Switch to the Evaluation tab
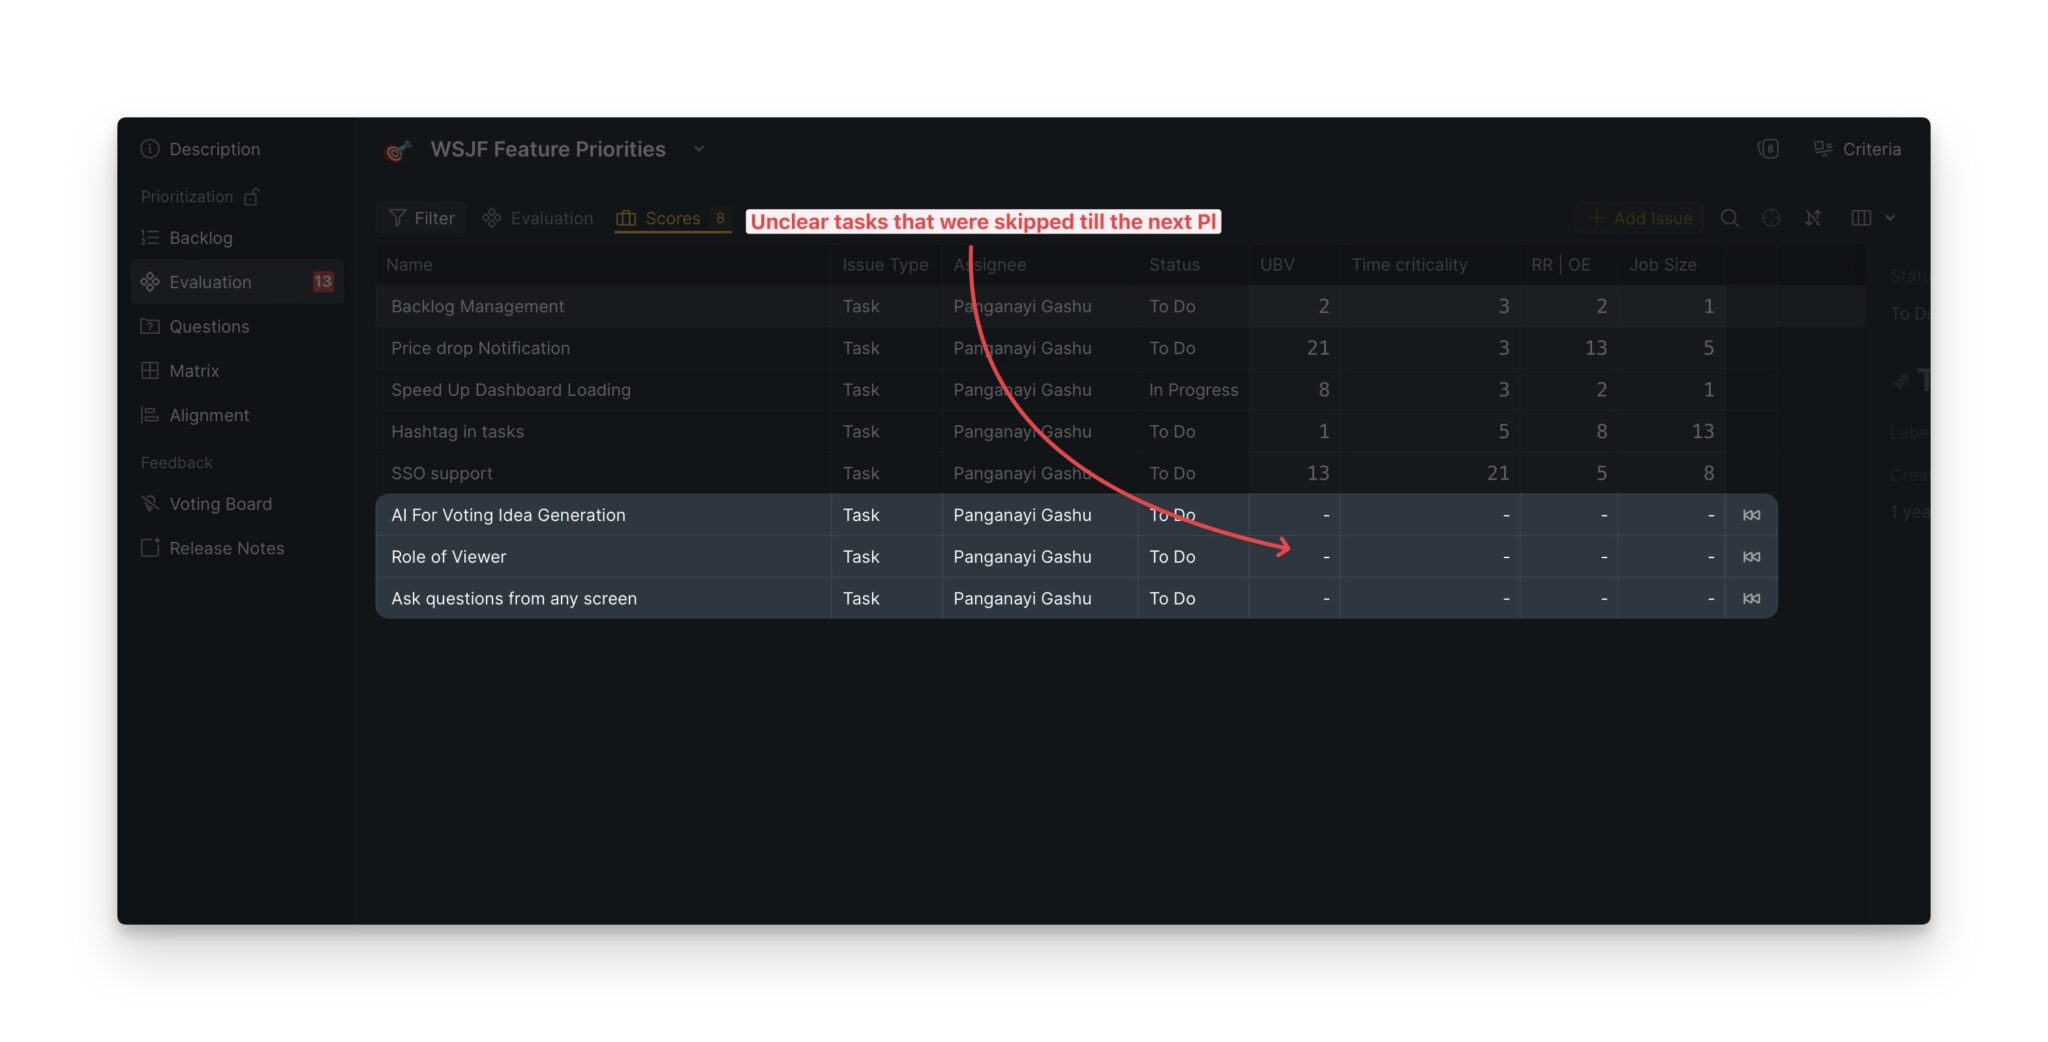This screenshot has width=2048, height=1042. pos(537,218)
